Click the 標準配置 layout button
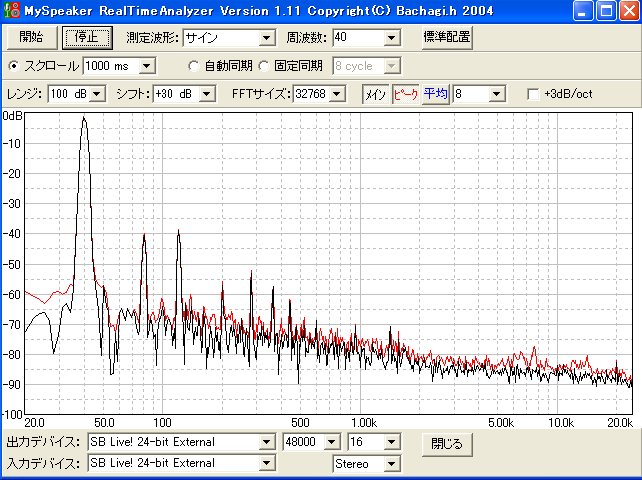This screenshot has height=480, width=642. tap(446, 37)
